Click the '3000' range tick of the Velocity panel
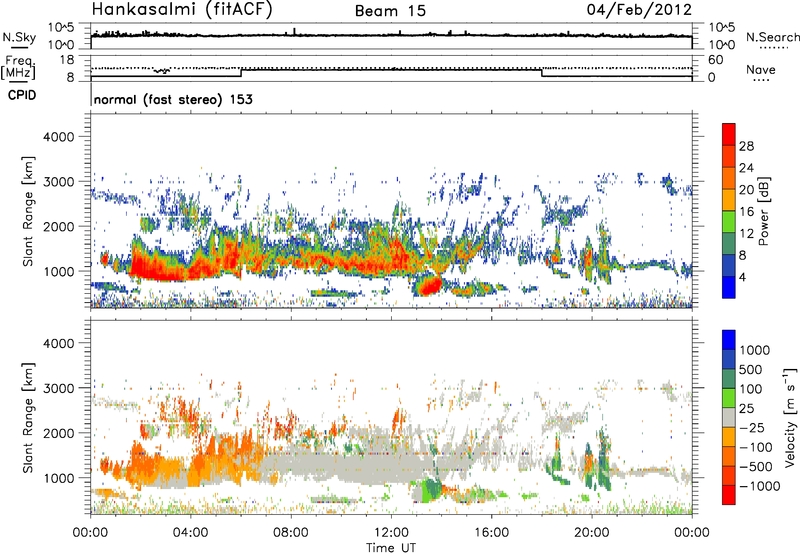This screenshot has width=800, height=554. pos(58,388)
